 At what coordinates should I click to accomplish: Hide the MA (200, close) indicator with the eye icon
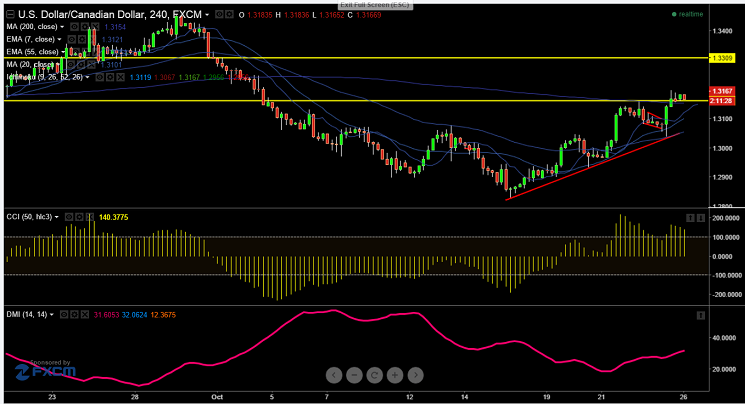click(75, 27)
